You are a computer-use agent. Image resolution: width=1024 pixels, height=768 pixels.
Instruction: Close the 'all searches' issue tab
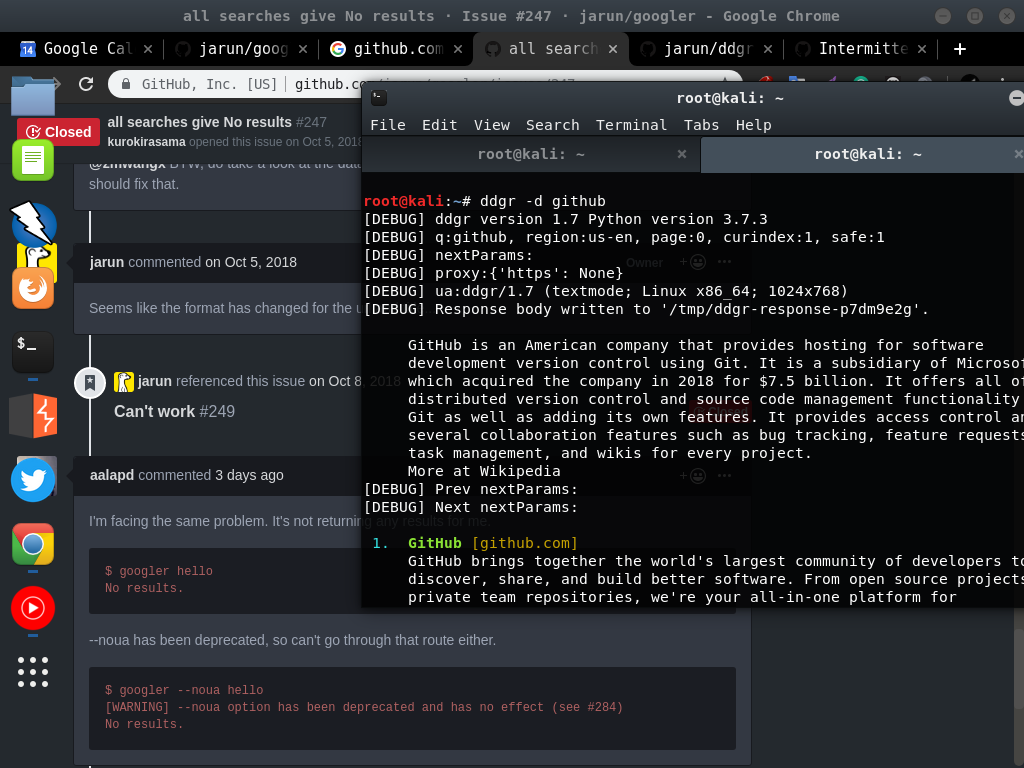(x=613, y=49)
